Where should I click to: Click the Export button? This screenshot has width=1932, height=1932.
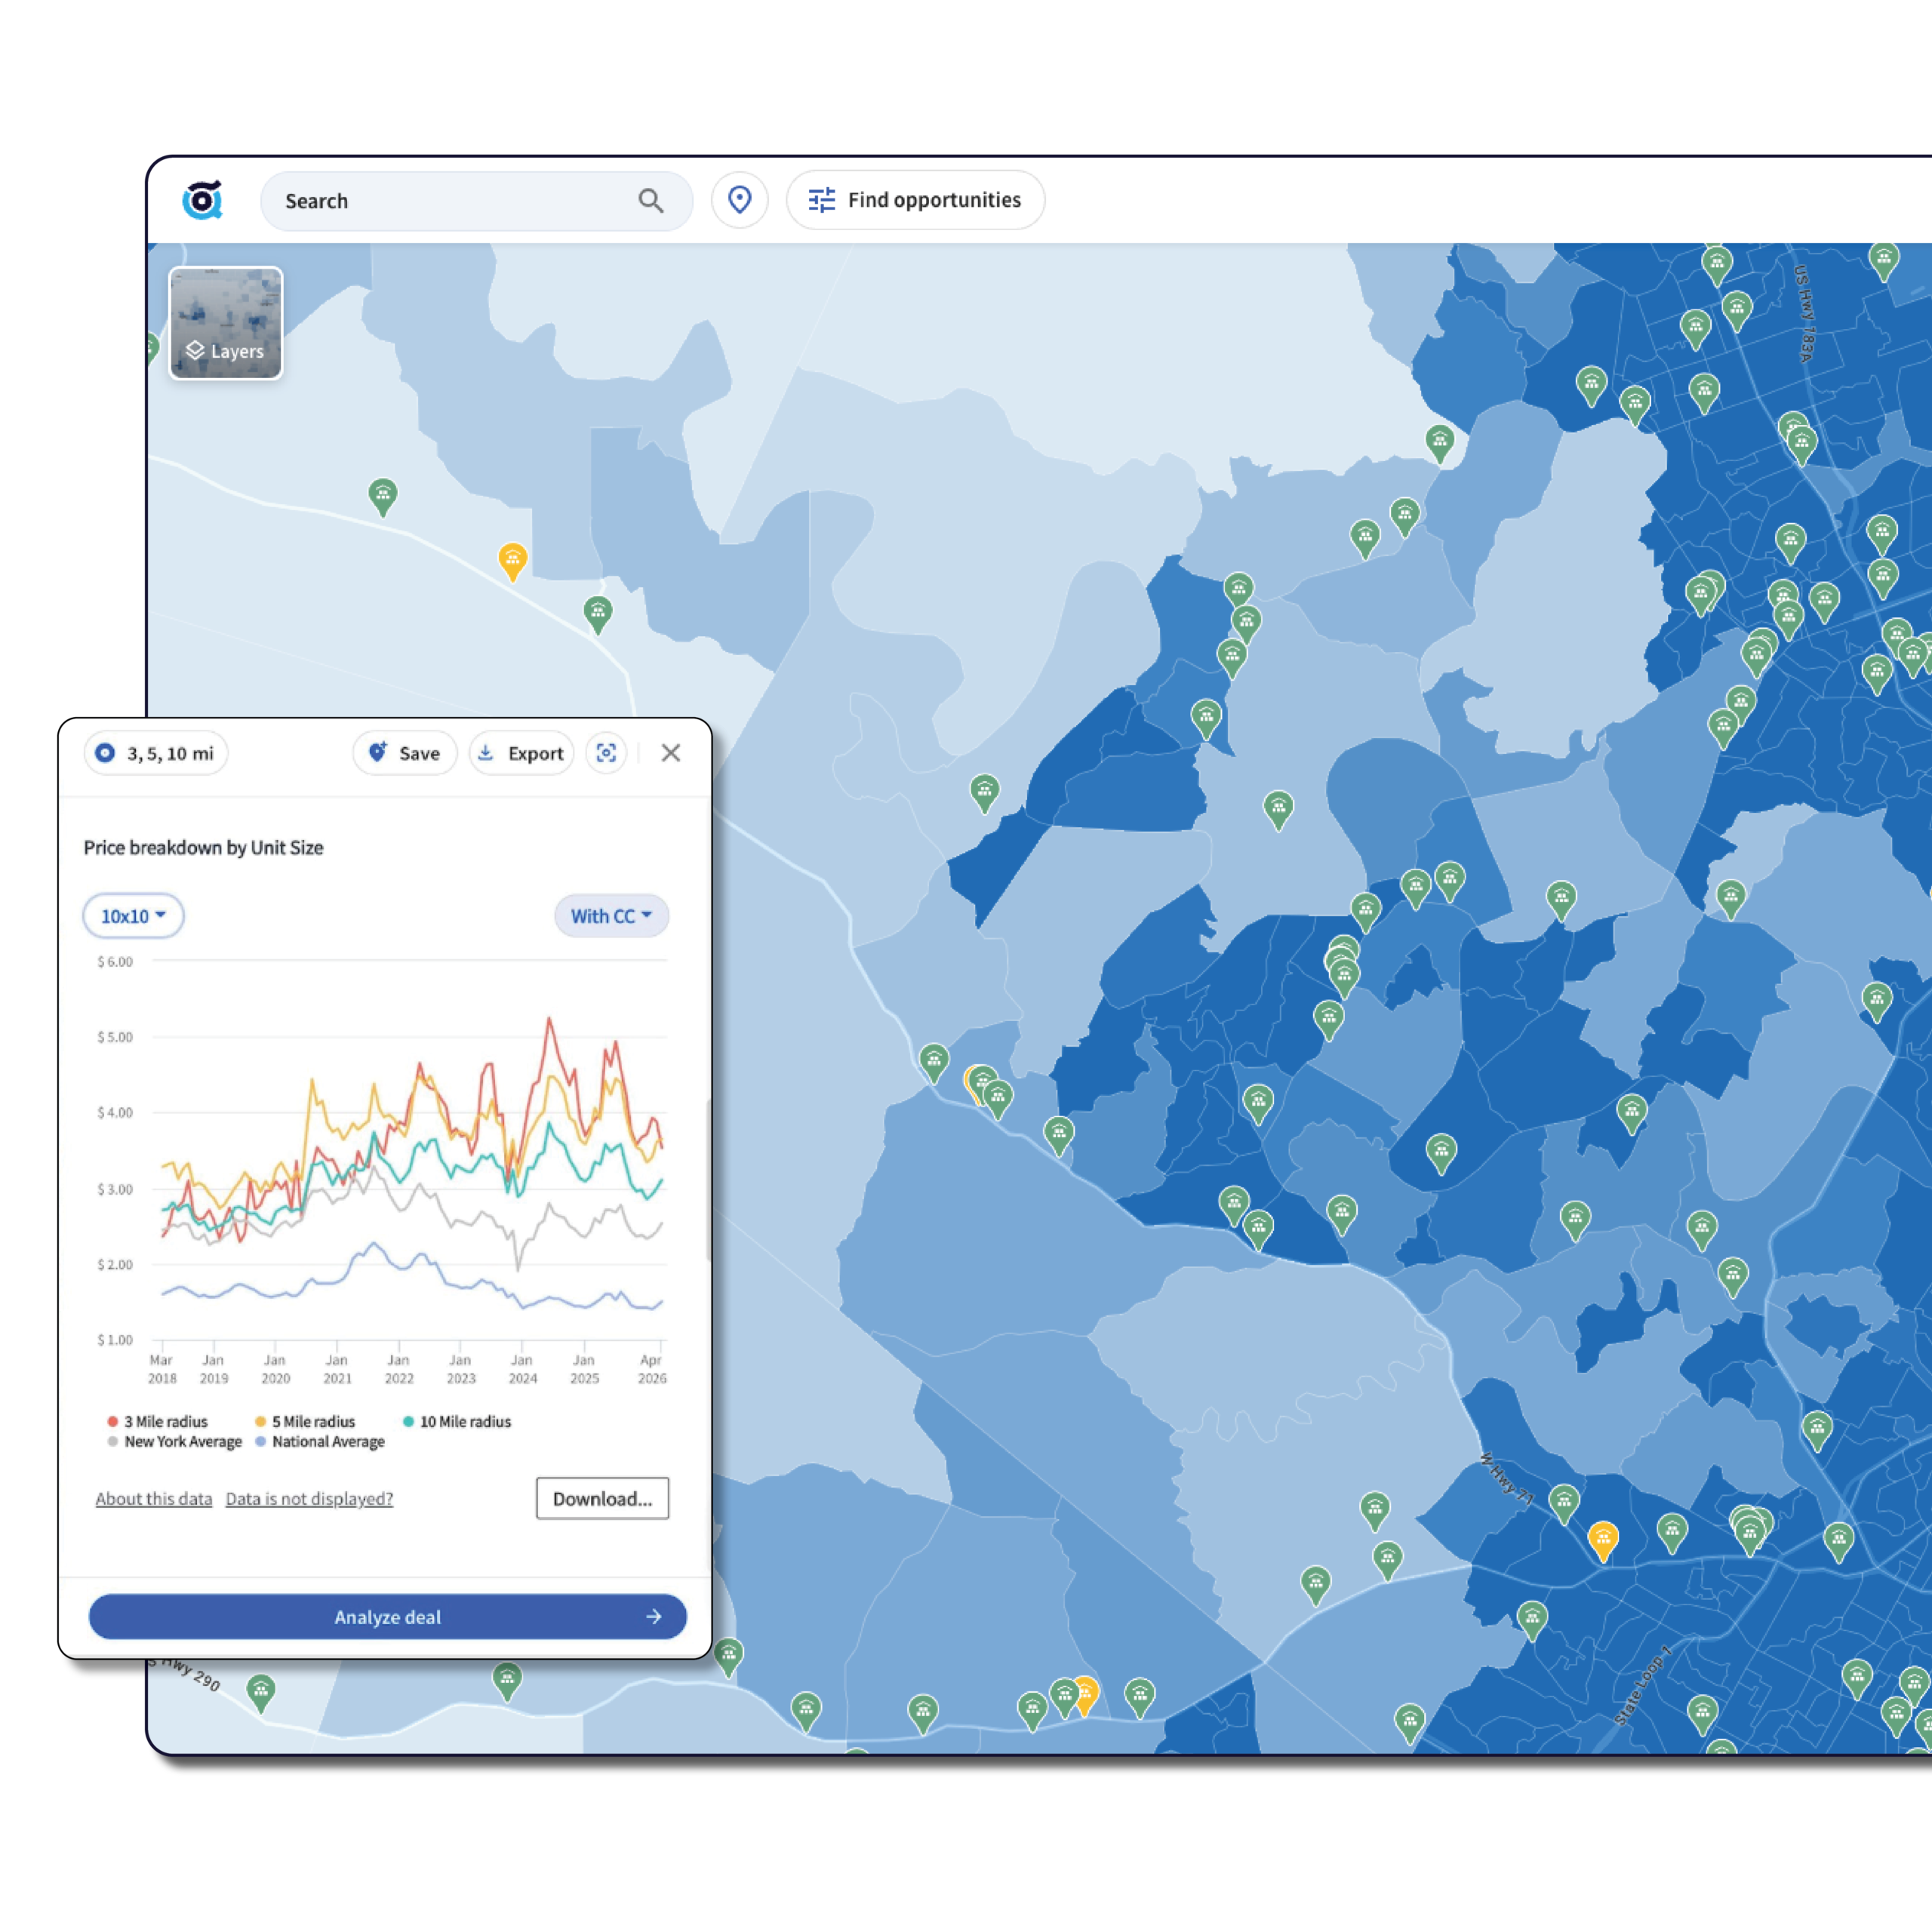pyautogui.click(x=521, y=753)
